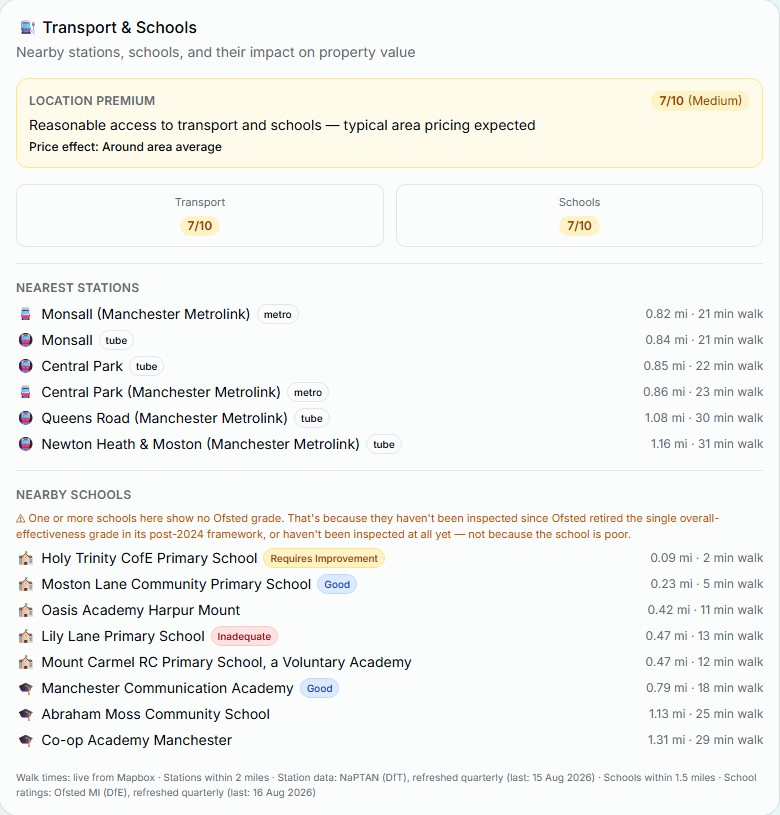
Task: Click tram icon beside Central Park (Manchester Metrolink)
Action: click(x=25, y=392)
